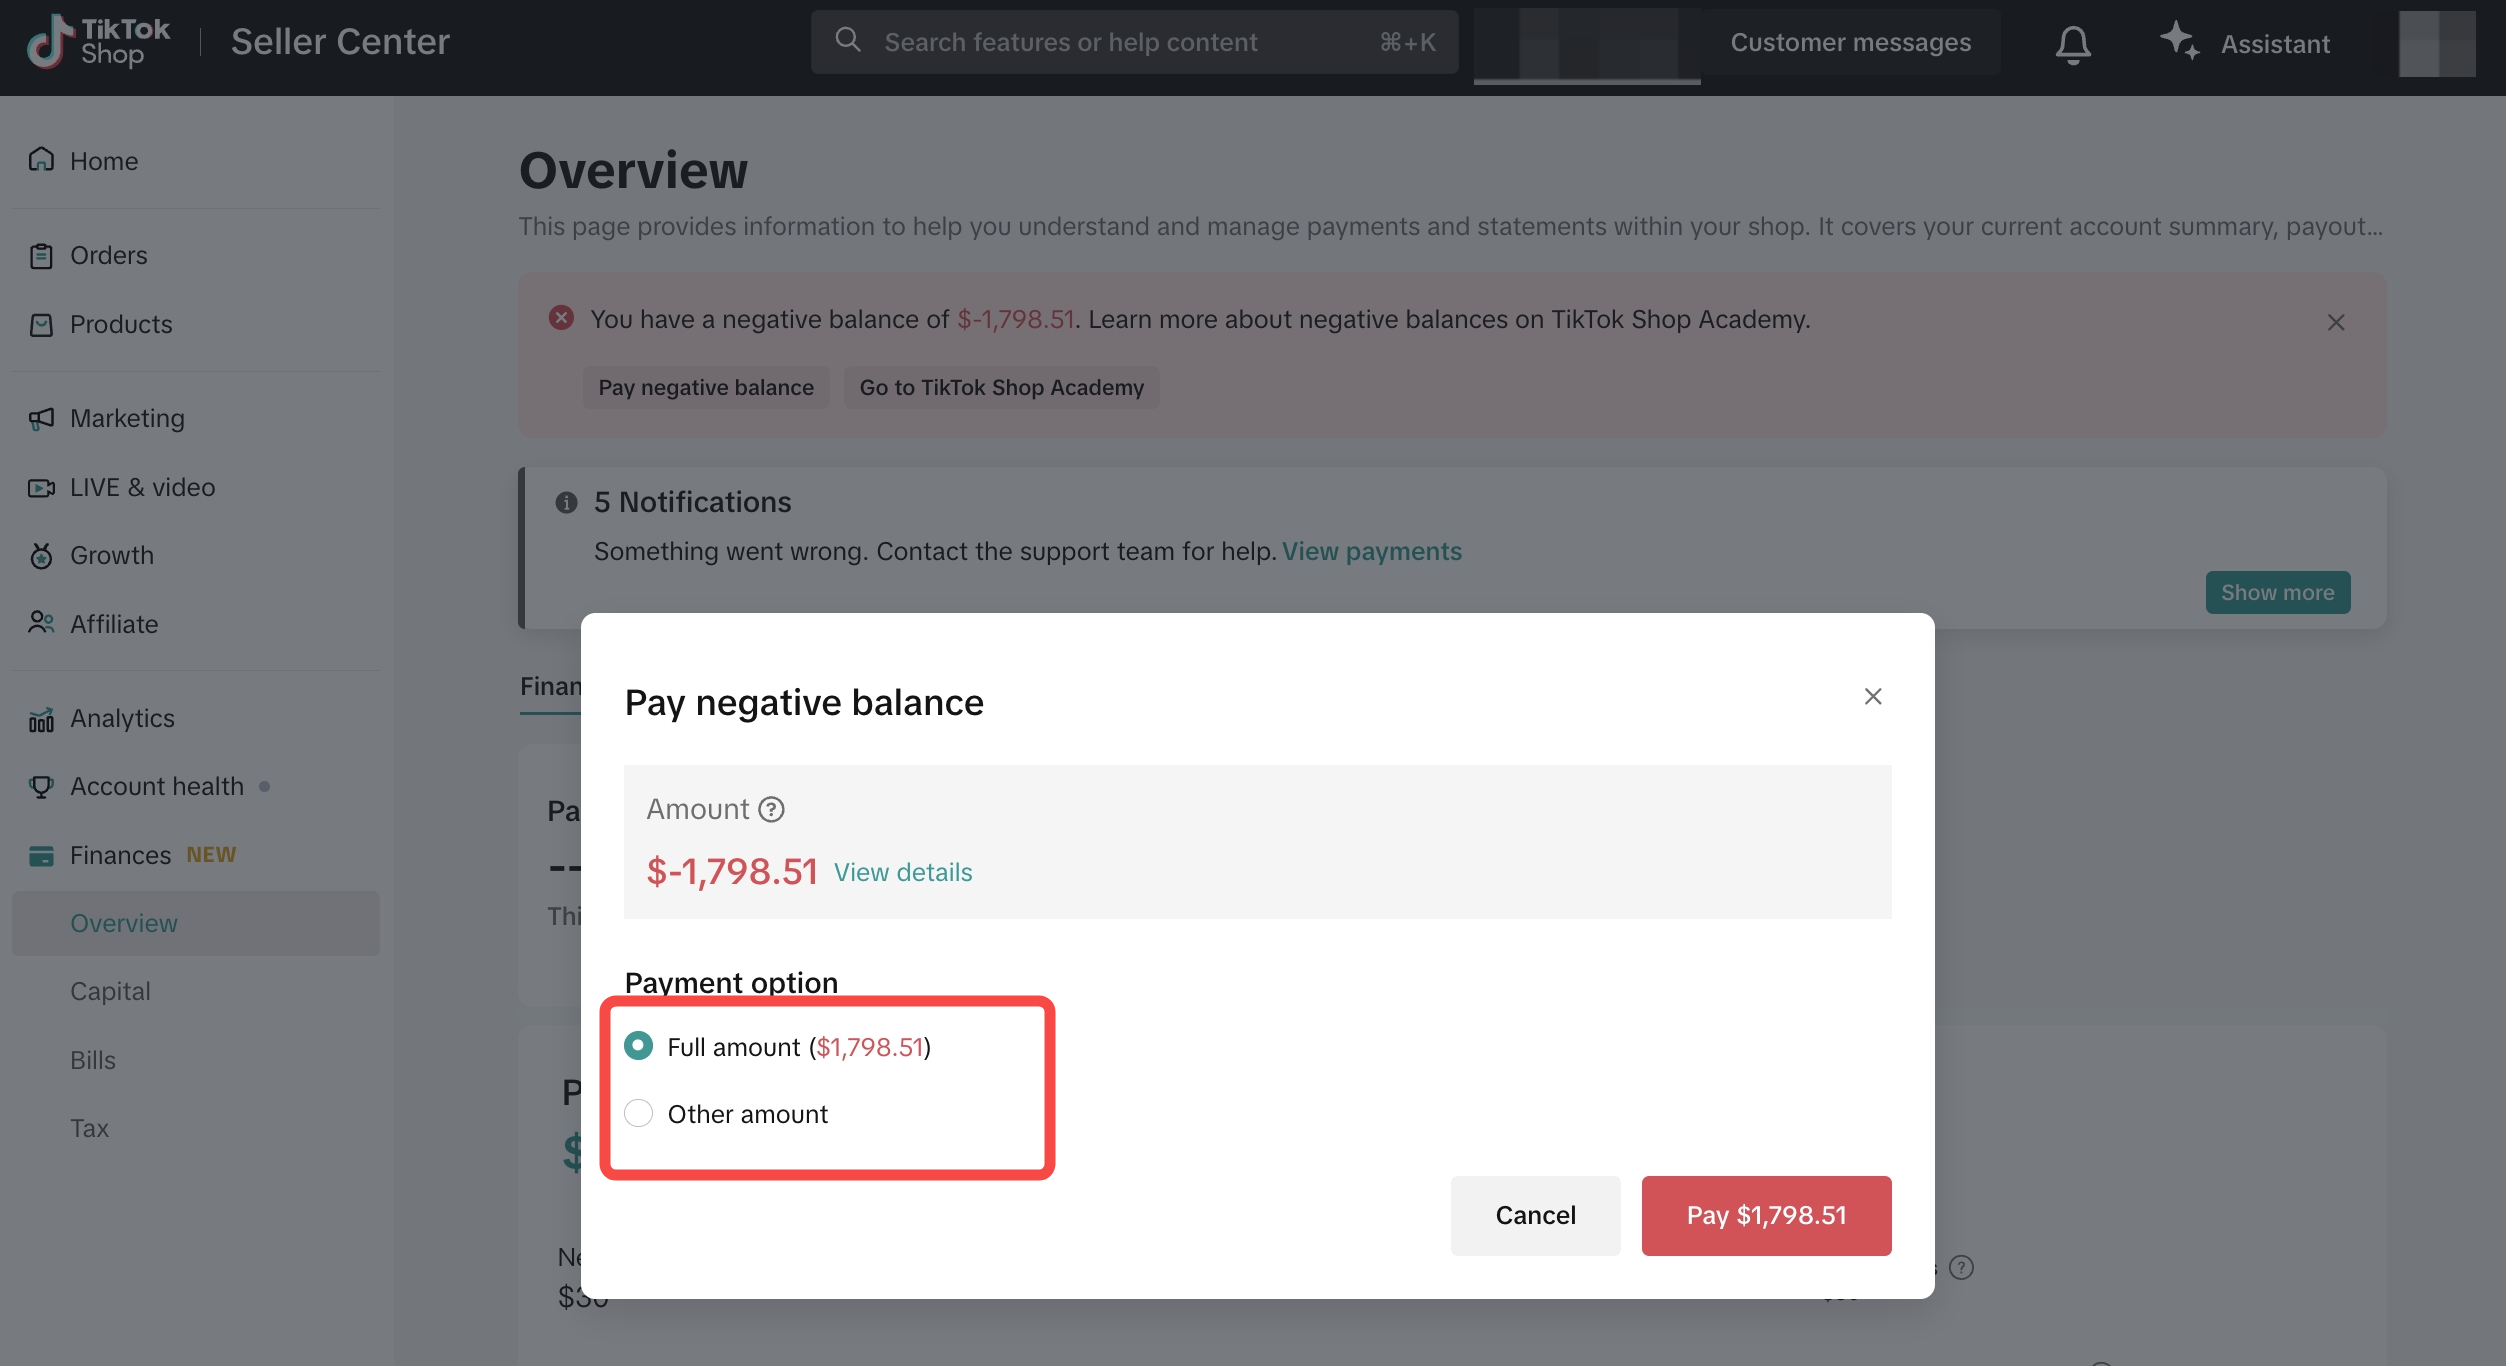Expand notifications with Show more
The image size is (2506, 1366).
[2277, 592]
